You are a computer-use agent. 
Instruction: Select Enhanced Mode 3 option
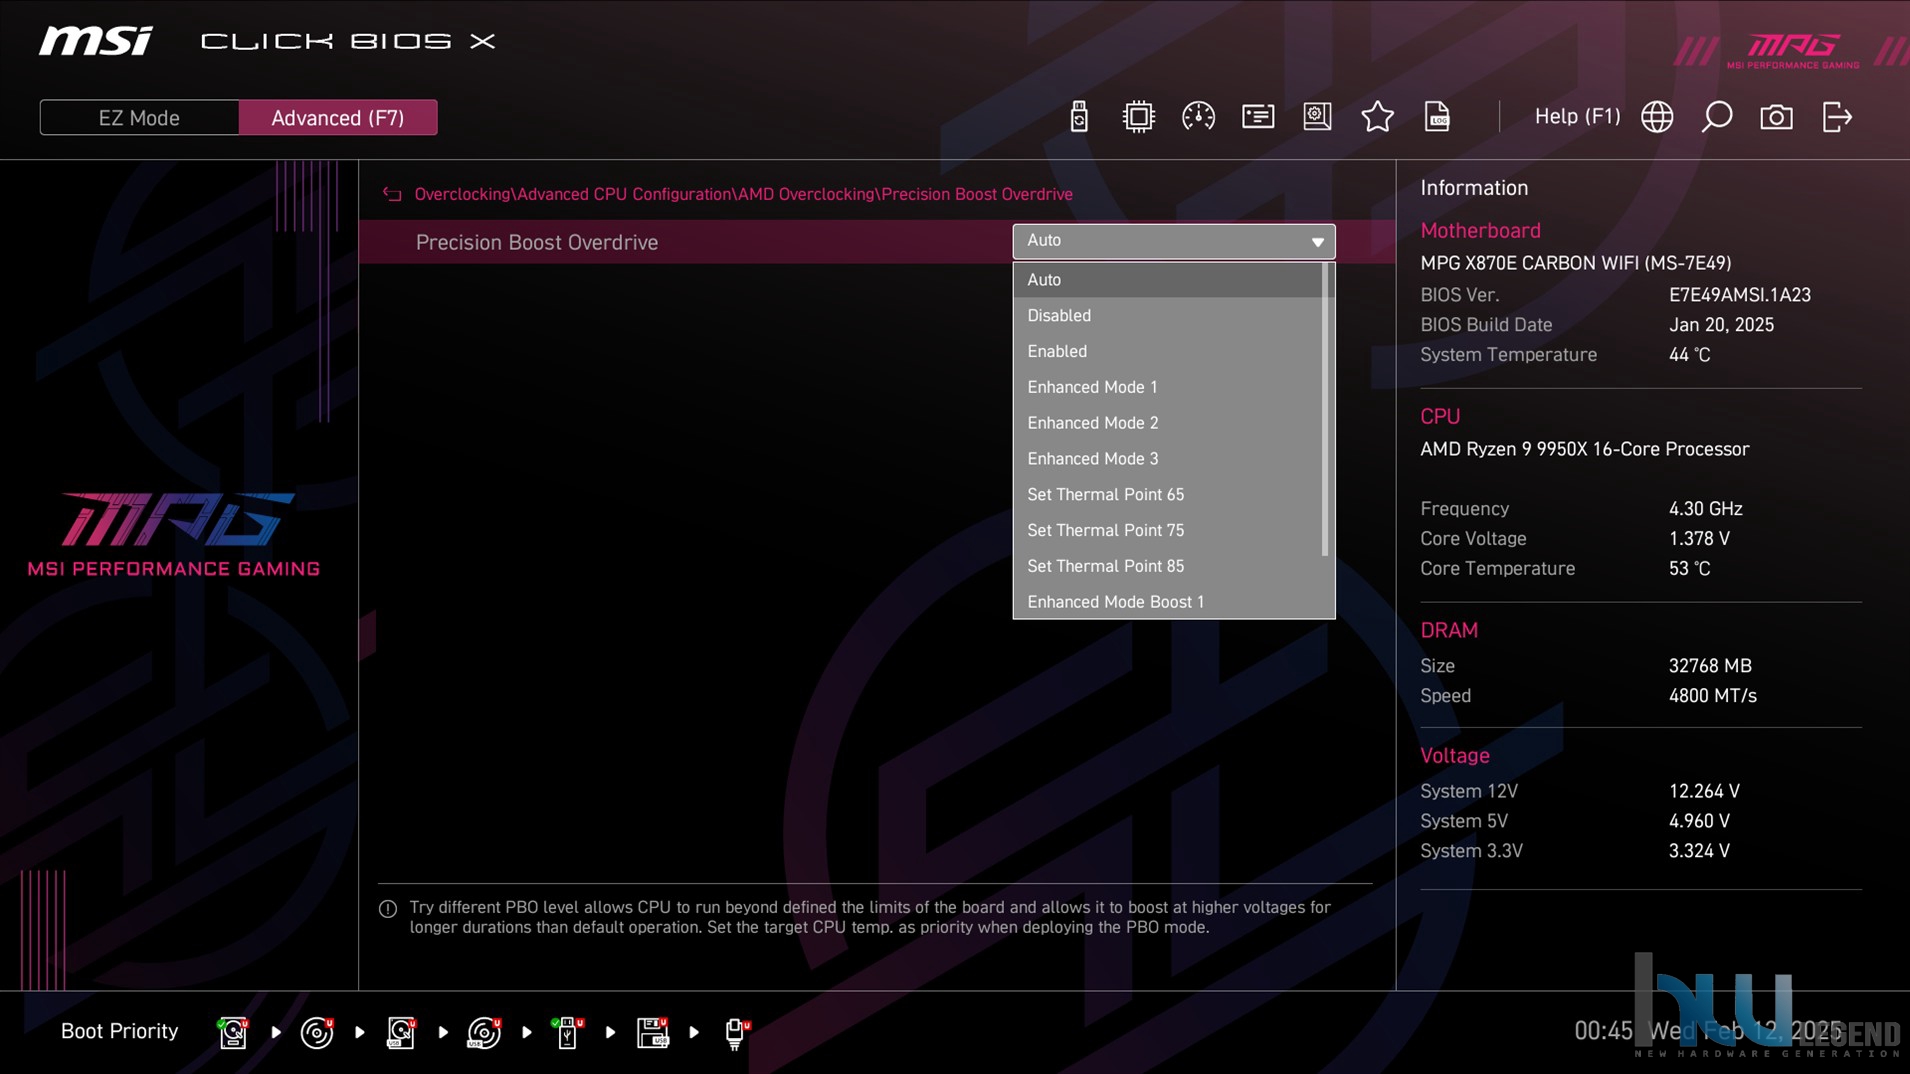[1168, 459]
